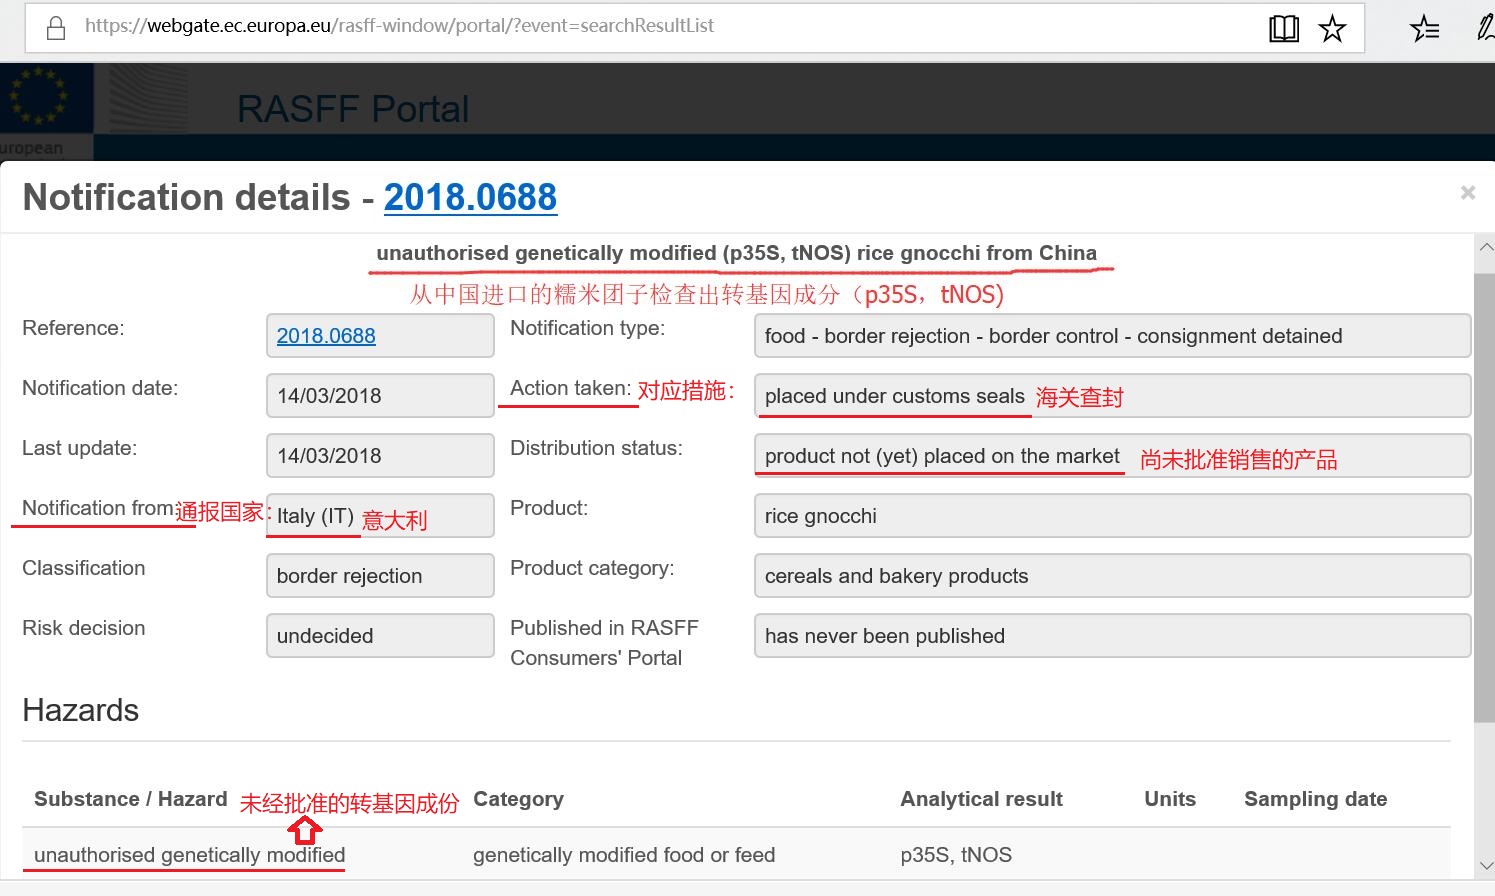Click the Product category label

pyautogui.click(x=592, y=568)
